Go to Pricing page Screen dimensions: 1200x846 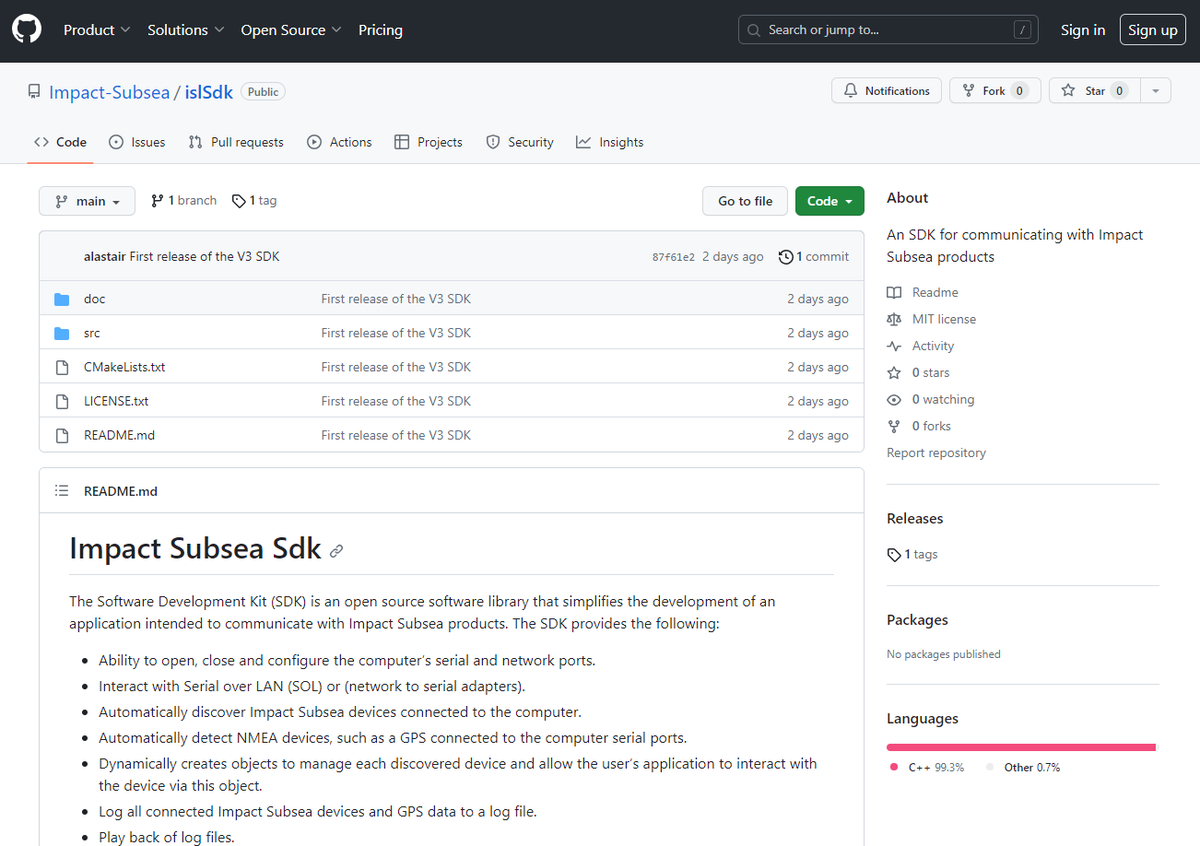tap(380, 30)
